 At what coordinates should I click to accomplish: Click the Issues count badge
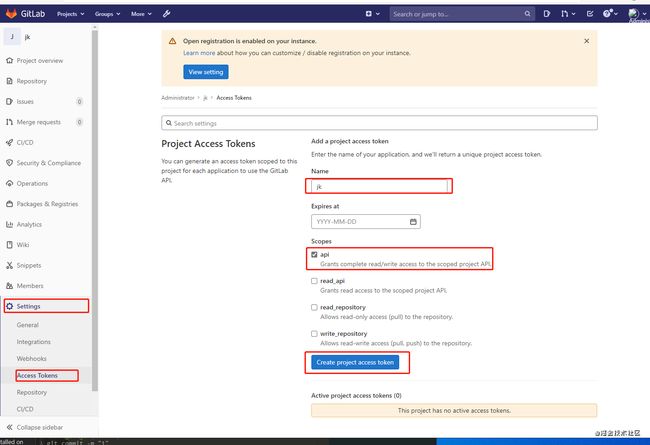coord(80,101)
